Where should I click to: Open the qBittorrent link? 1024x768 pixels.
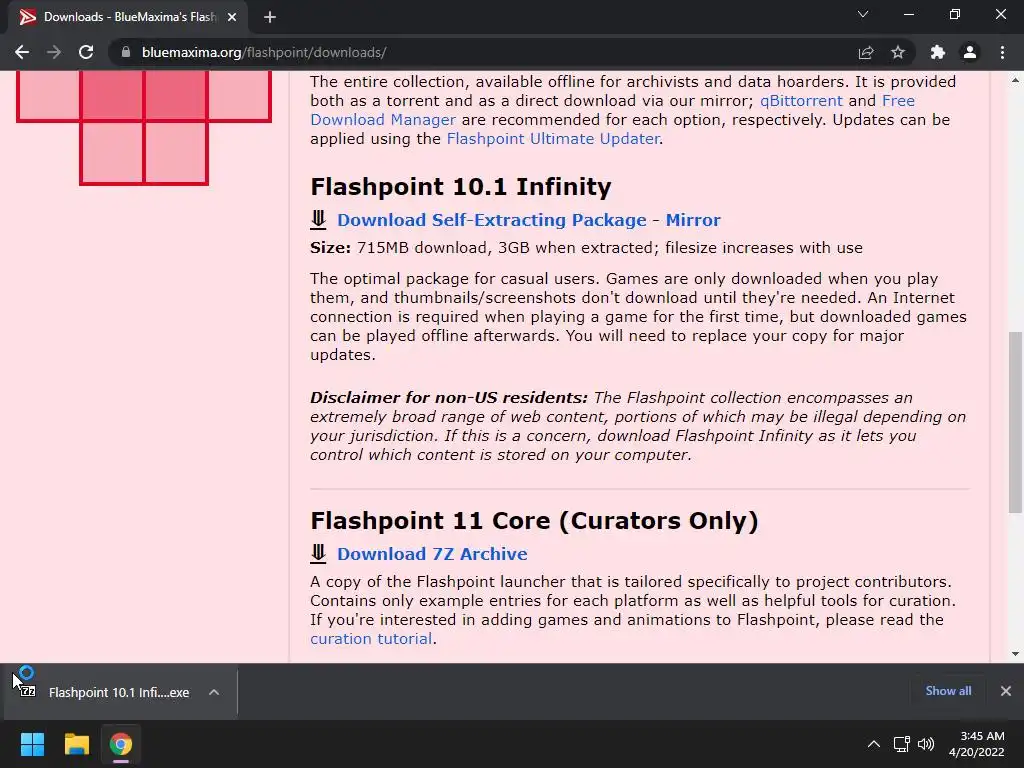[x=801, y=101]
